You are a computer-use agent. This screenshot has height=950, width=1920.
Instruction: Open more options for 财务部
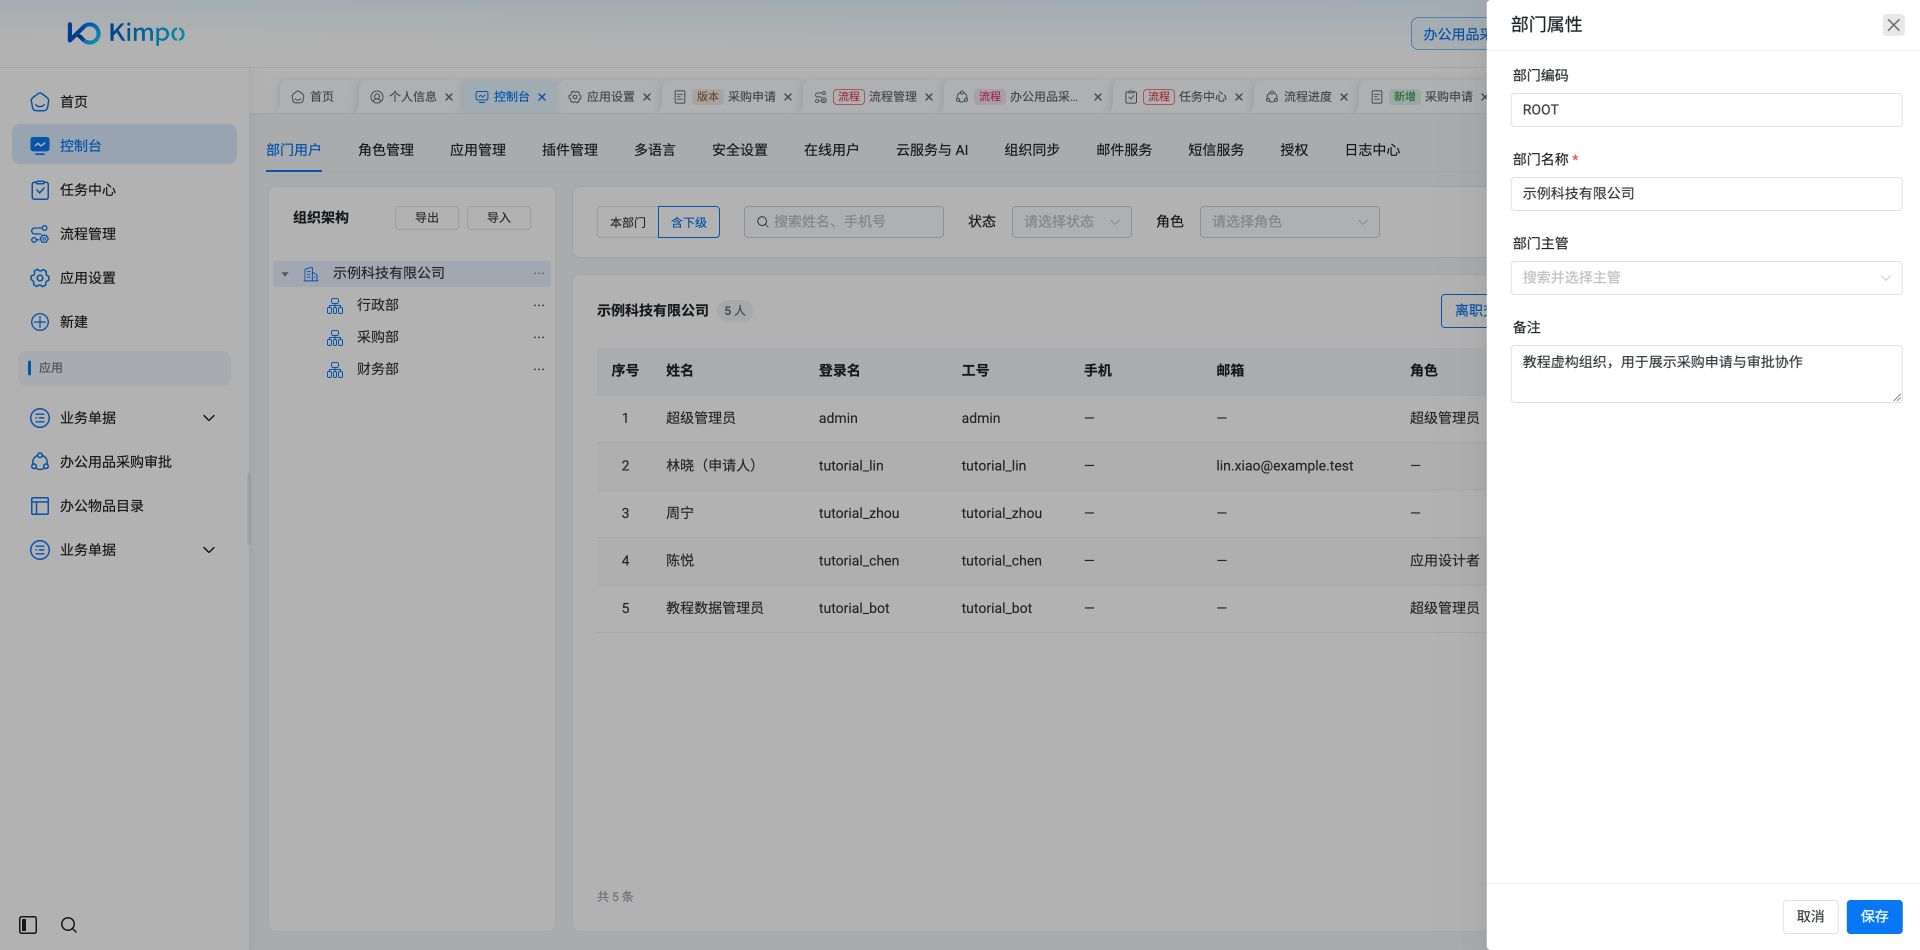[x=539, y=369]
